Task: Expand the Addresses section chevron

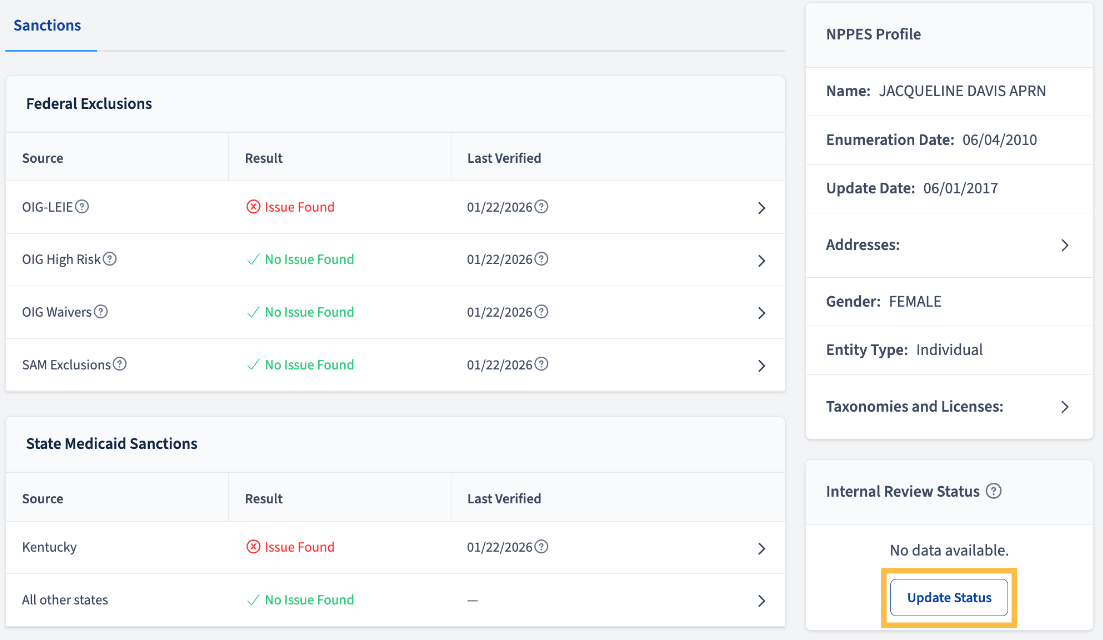Action: click(1064, 245)
